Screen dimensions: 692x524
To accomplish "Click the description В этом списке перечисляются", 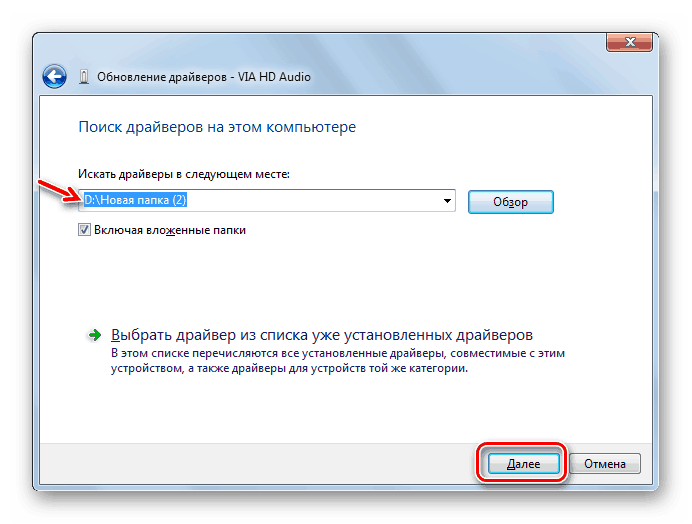I will pyautogui.click(x=338, y=361).
